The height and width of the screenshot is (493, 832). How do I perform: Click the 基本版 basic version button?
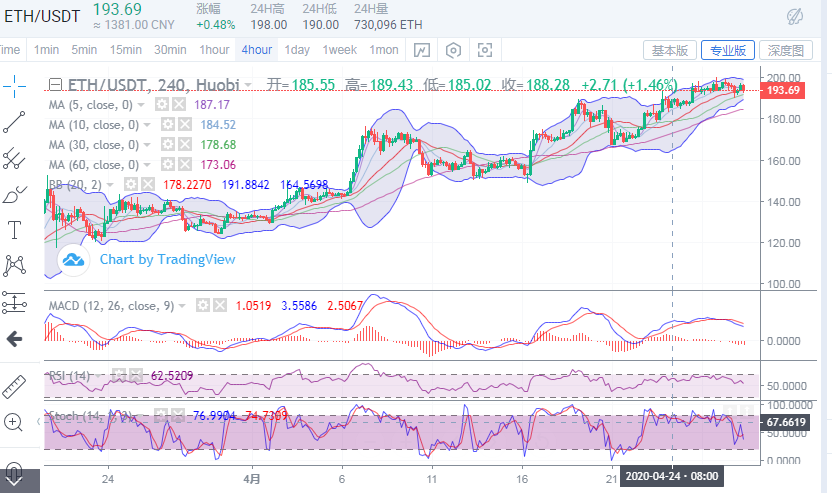pyautogui.click(x=670, y=50)
